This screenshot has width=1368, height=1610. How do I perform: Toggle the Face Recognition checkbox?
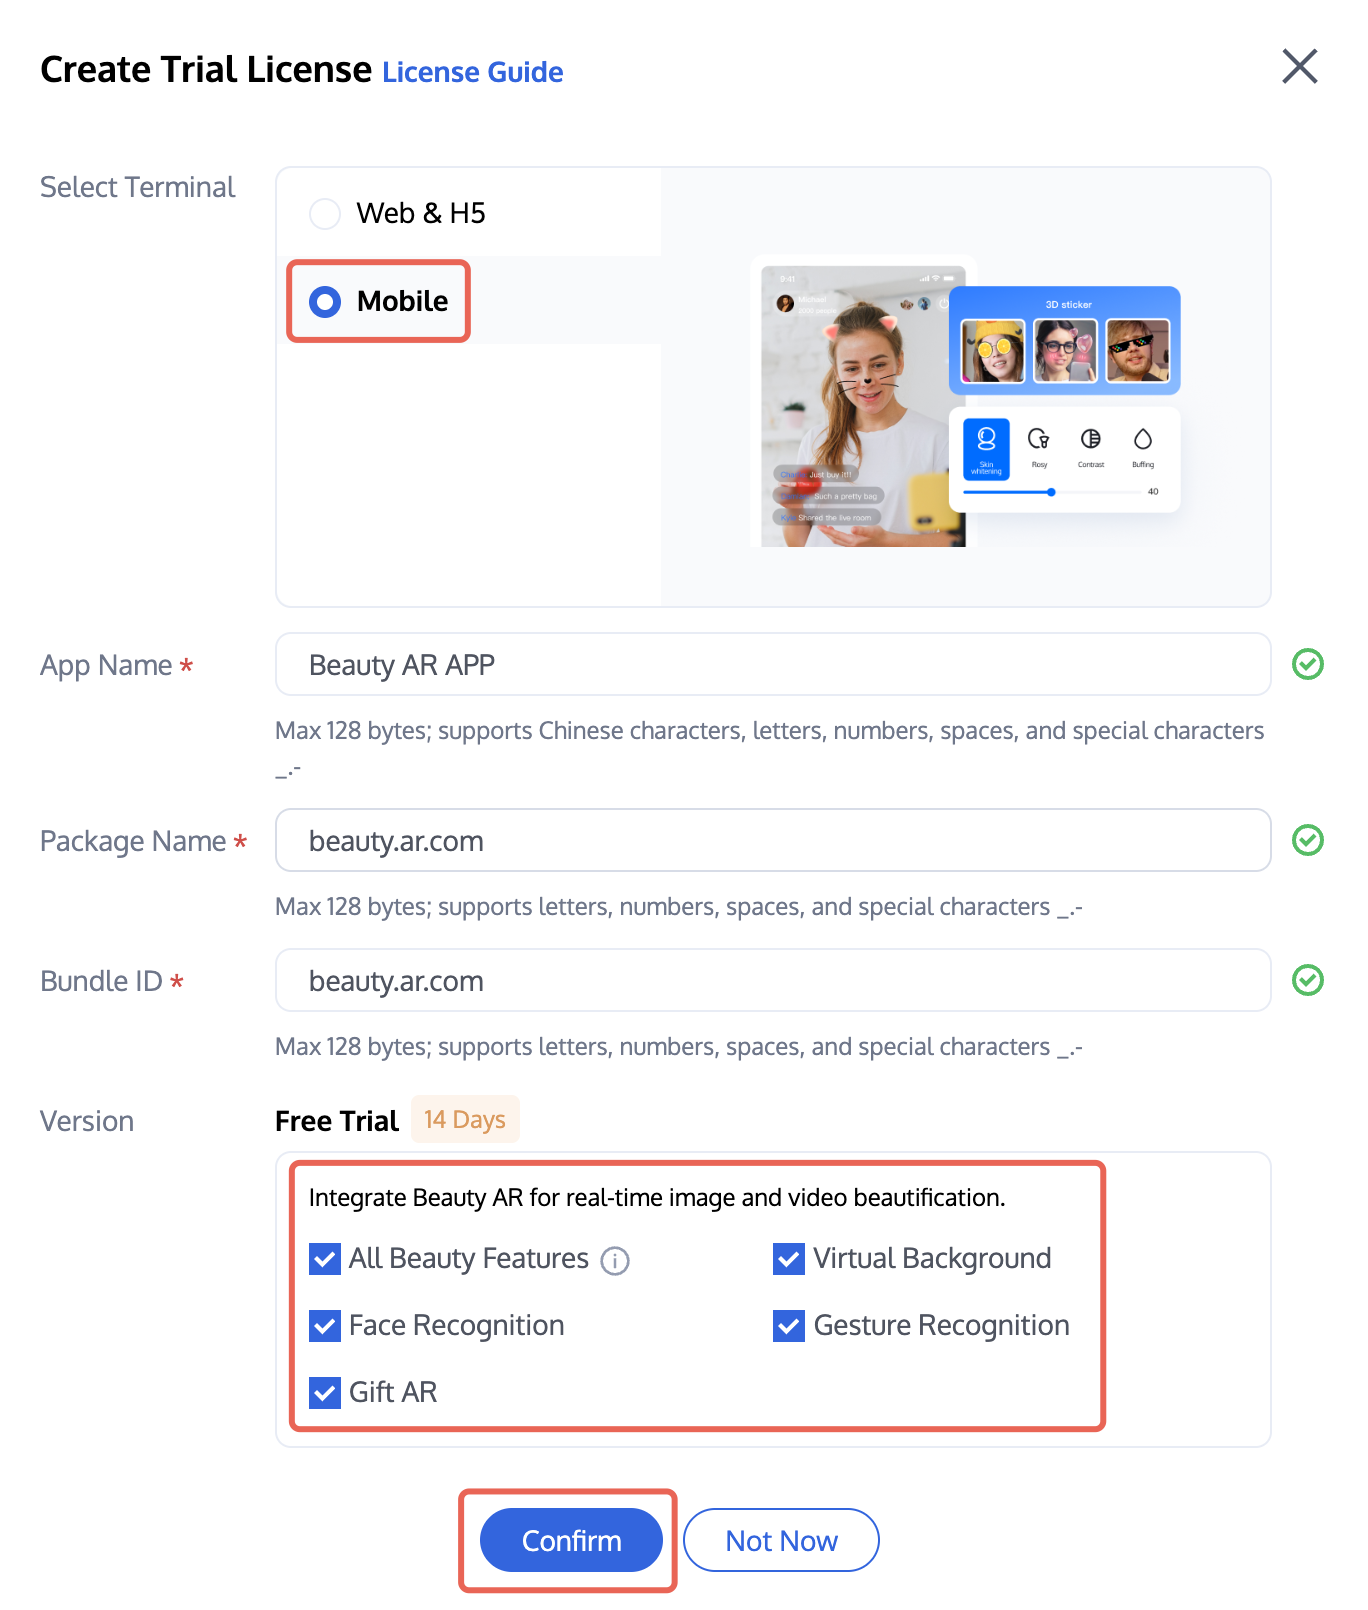(x=325, y=1326)
